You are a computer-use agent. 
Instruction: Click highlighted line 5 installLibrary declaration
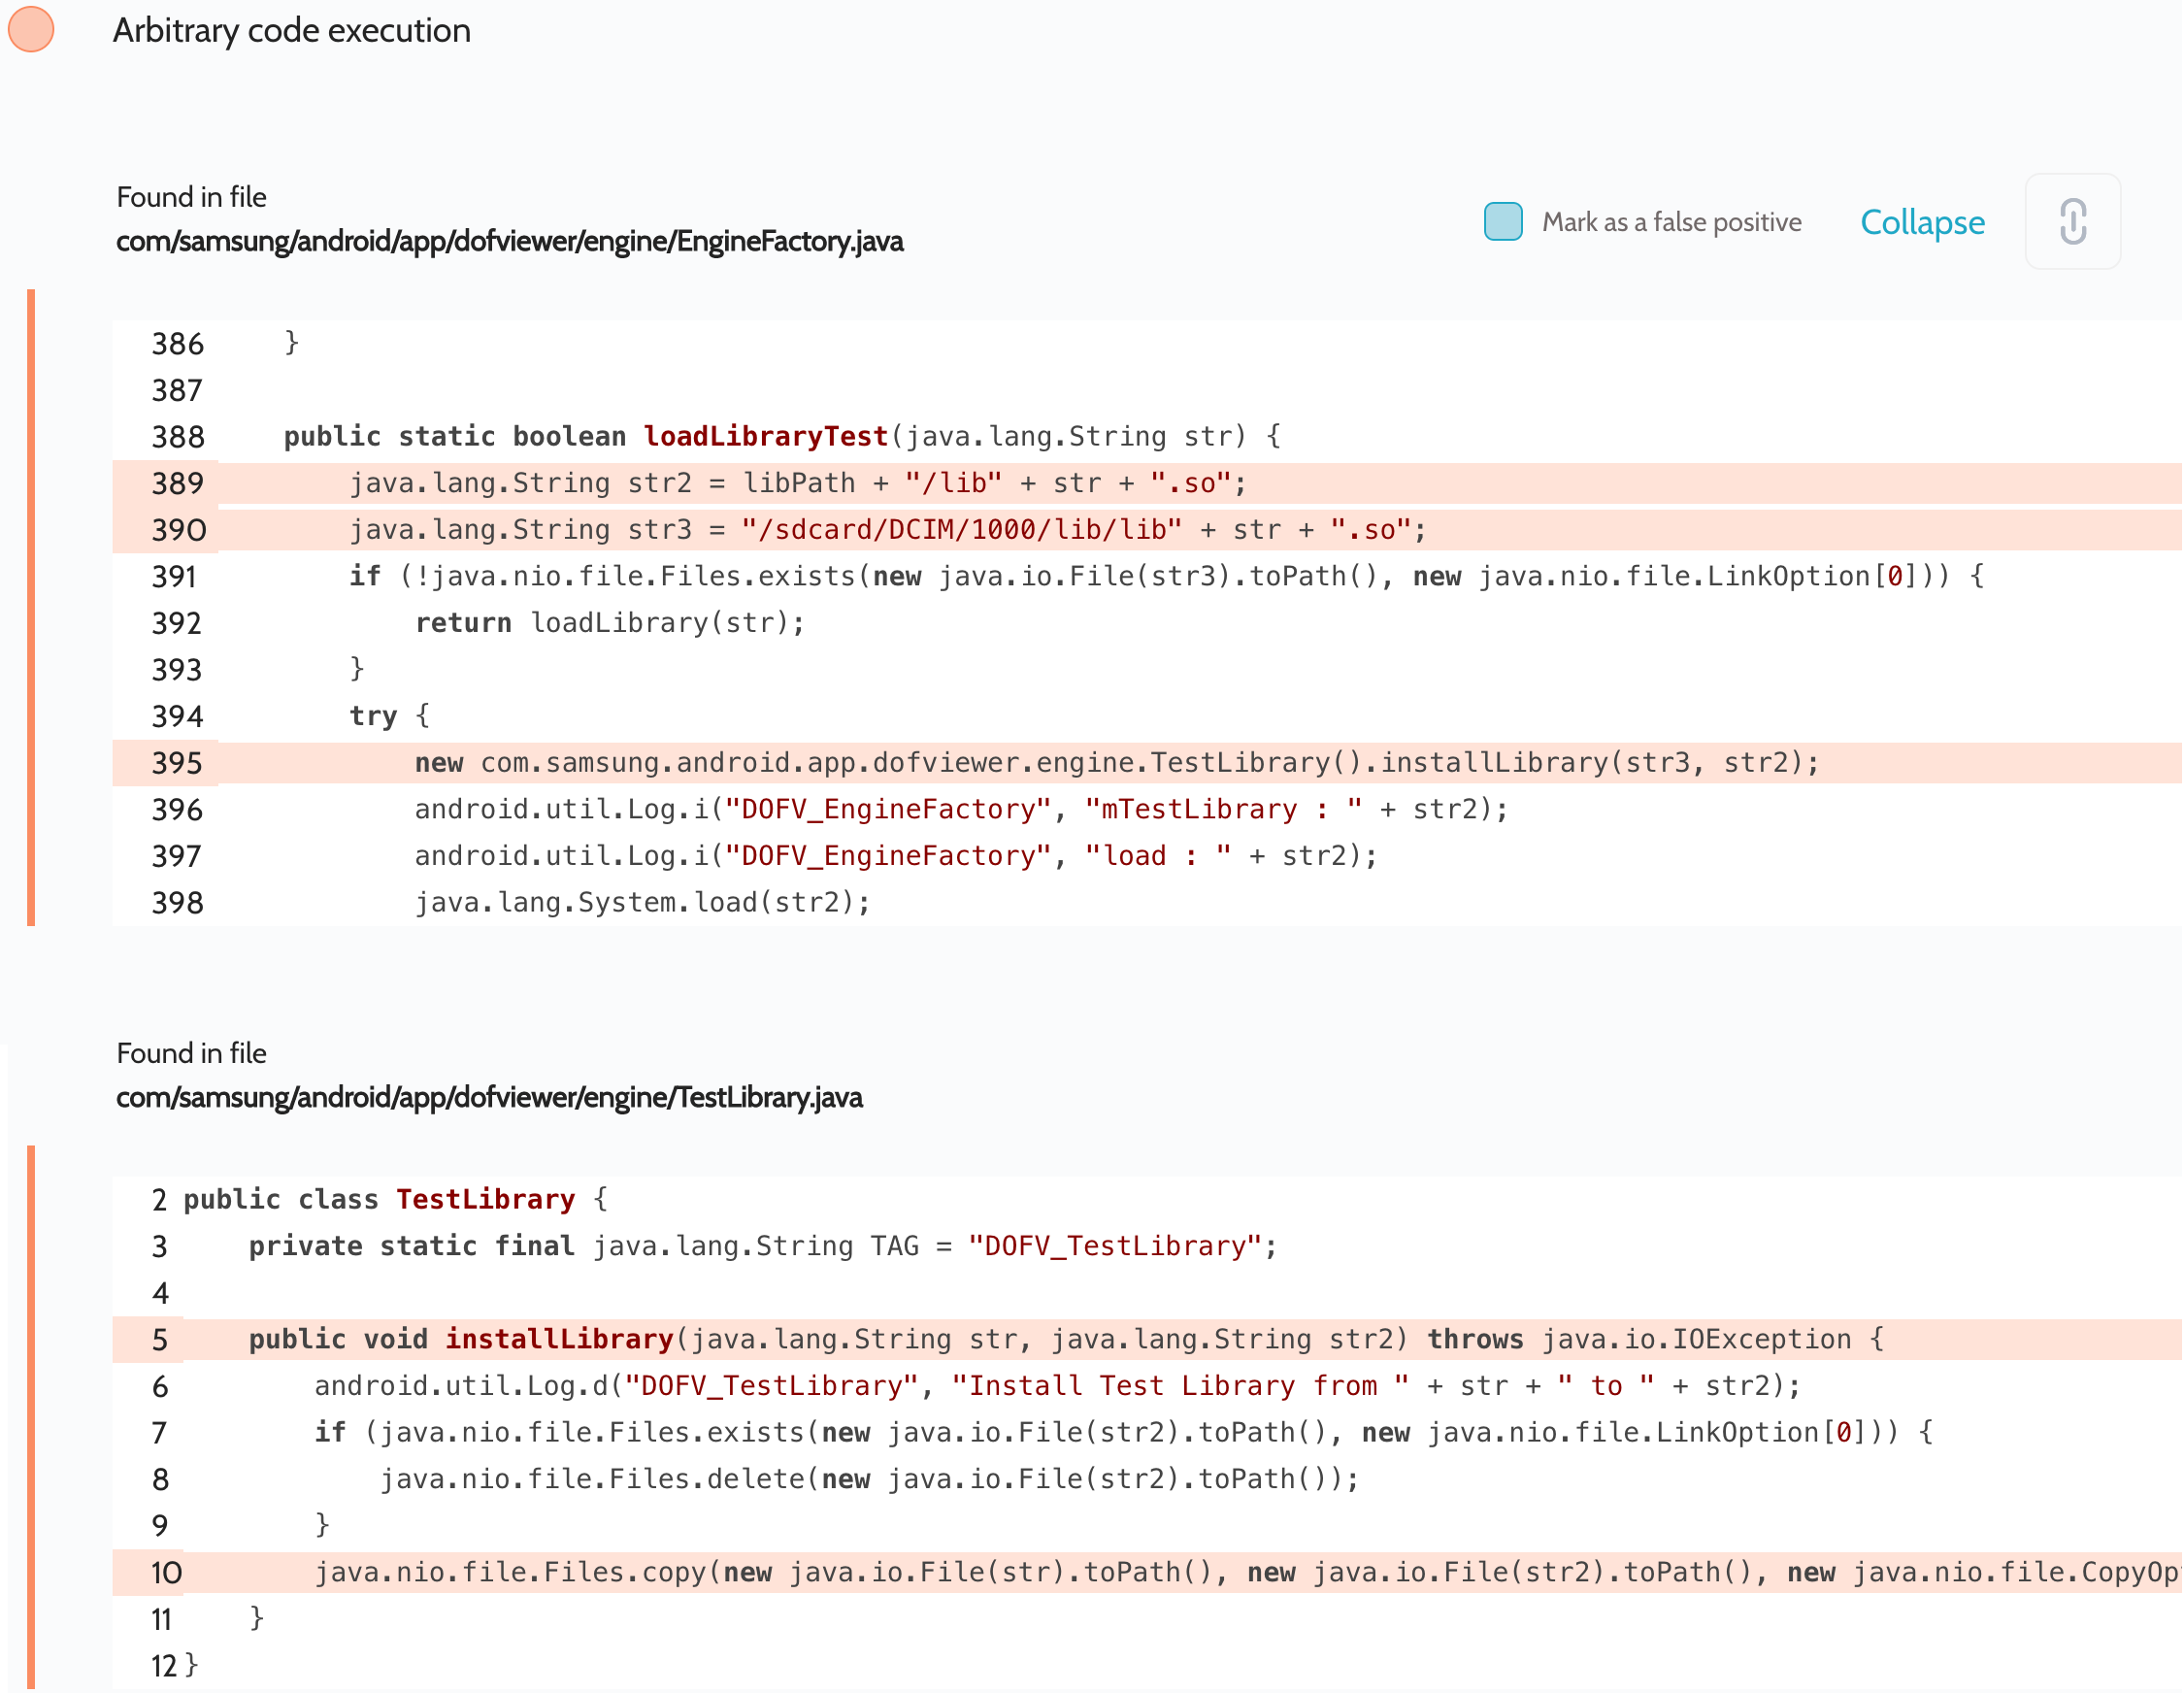(1065, 1339)
